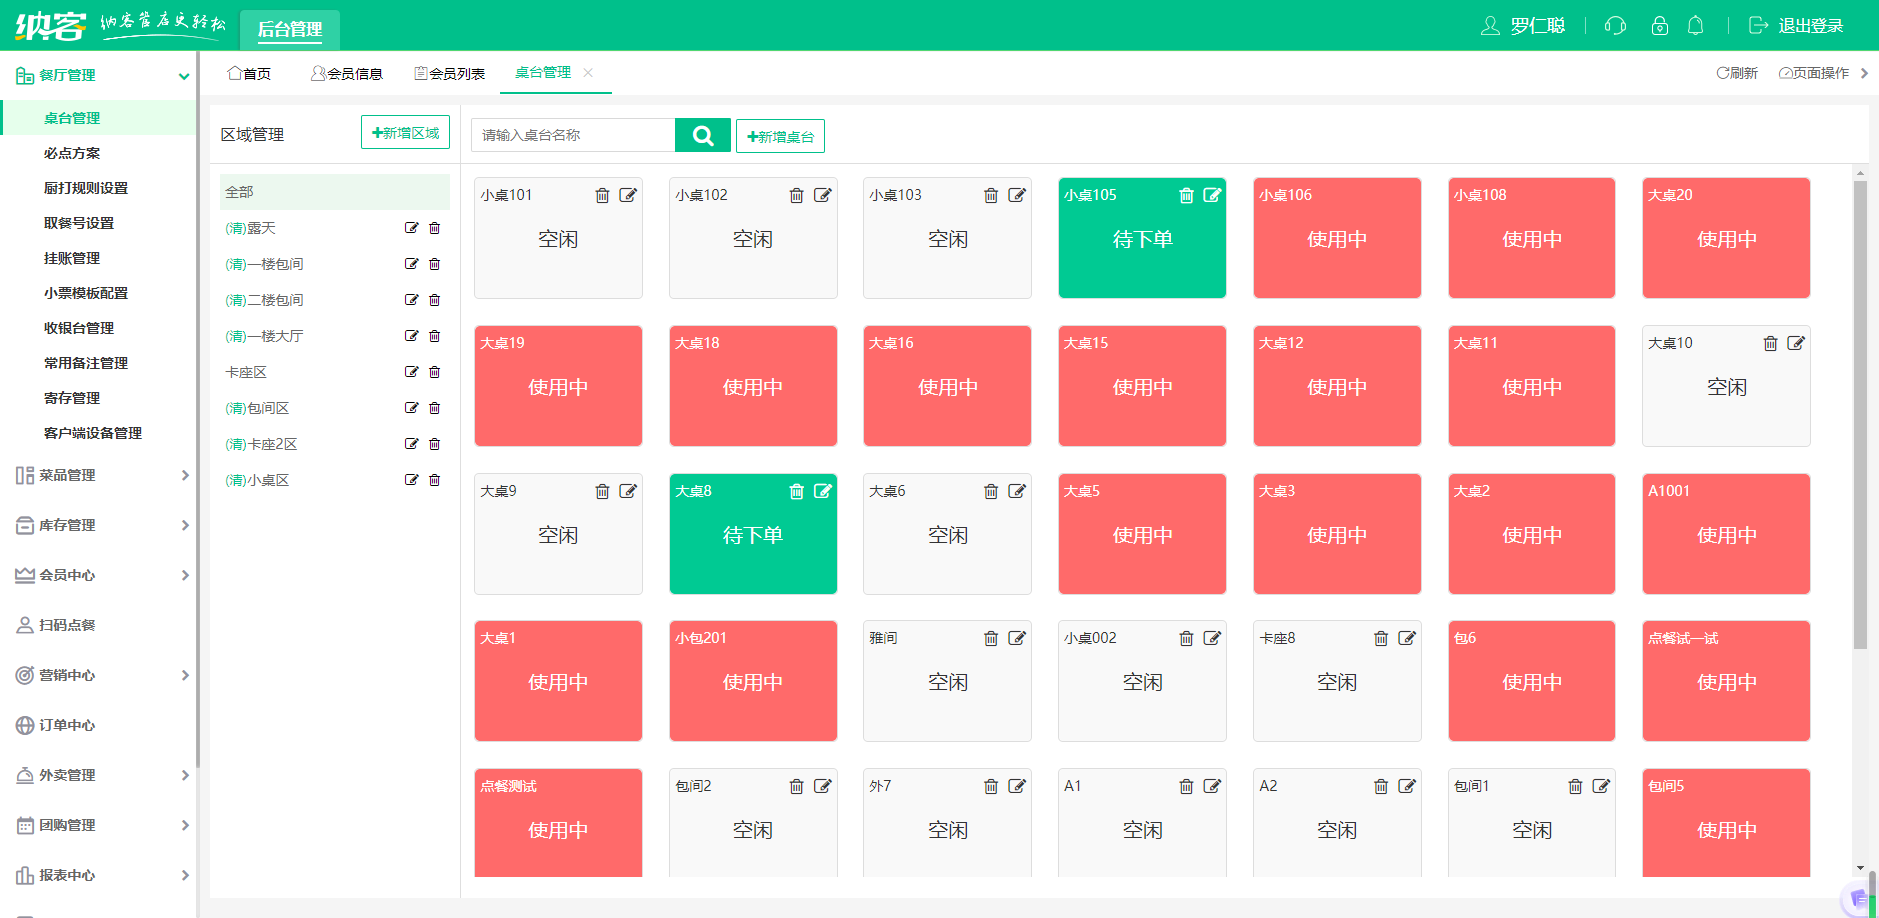
Task: Open 必点方案 in sidebar menu
Action: click(x=72, y=153)
